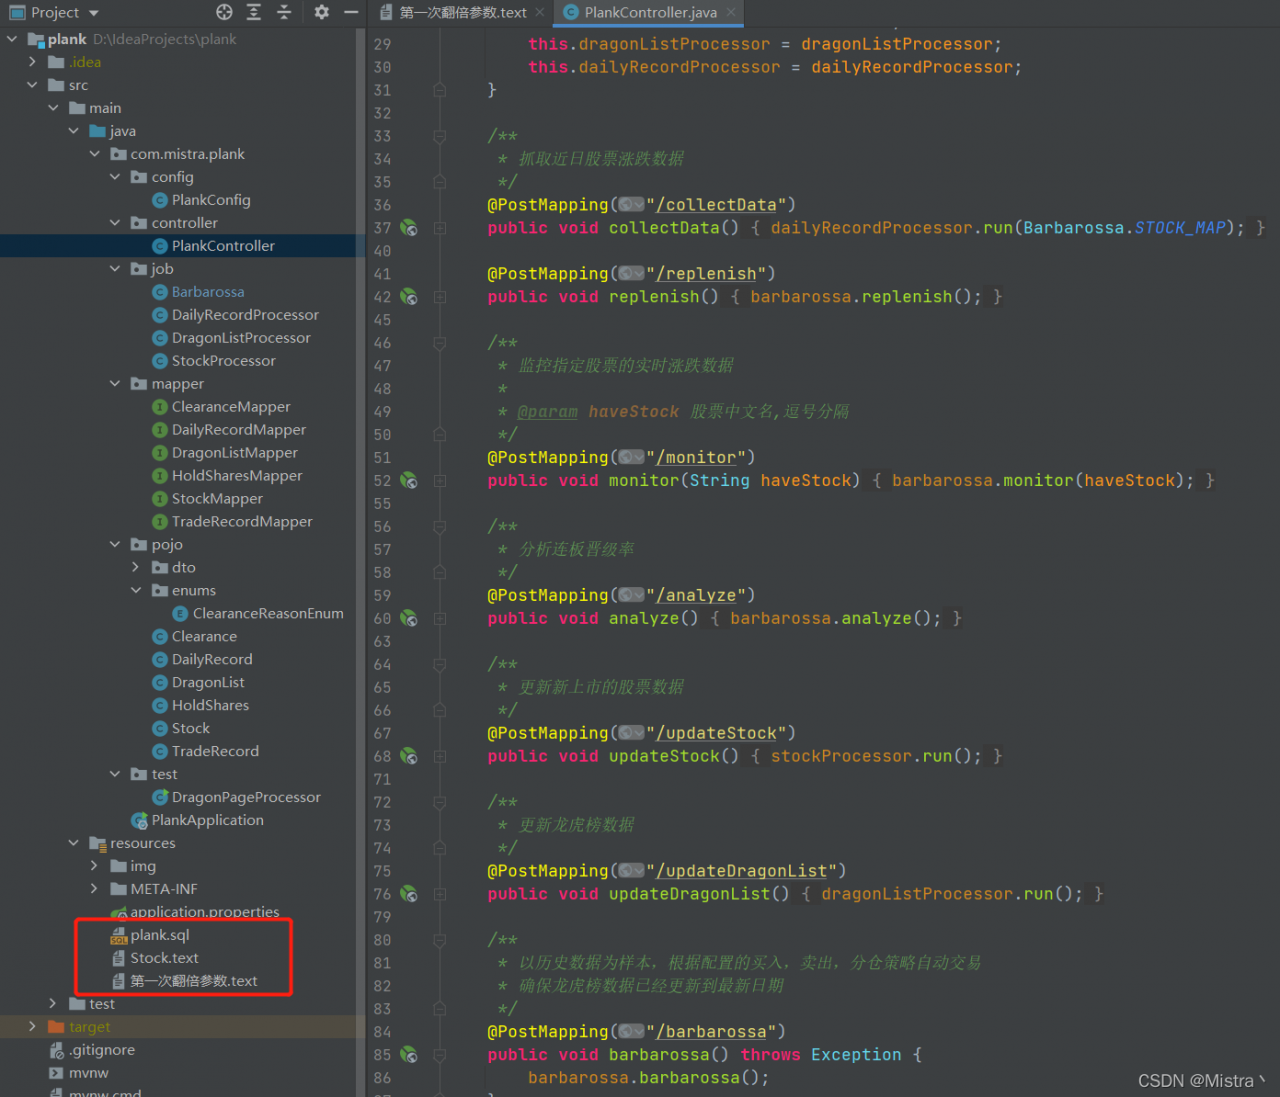Select application.properties in resources
Screen dimensions: 1280x1097
click(205, 913)
